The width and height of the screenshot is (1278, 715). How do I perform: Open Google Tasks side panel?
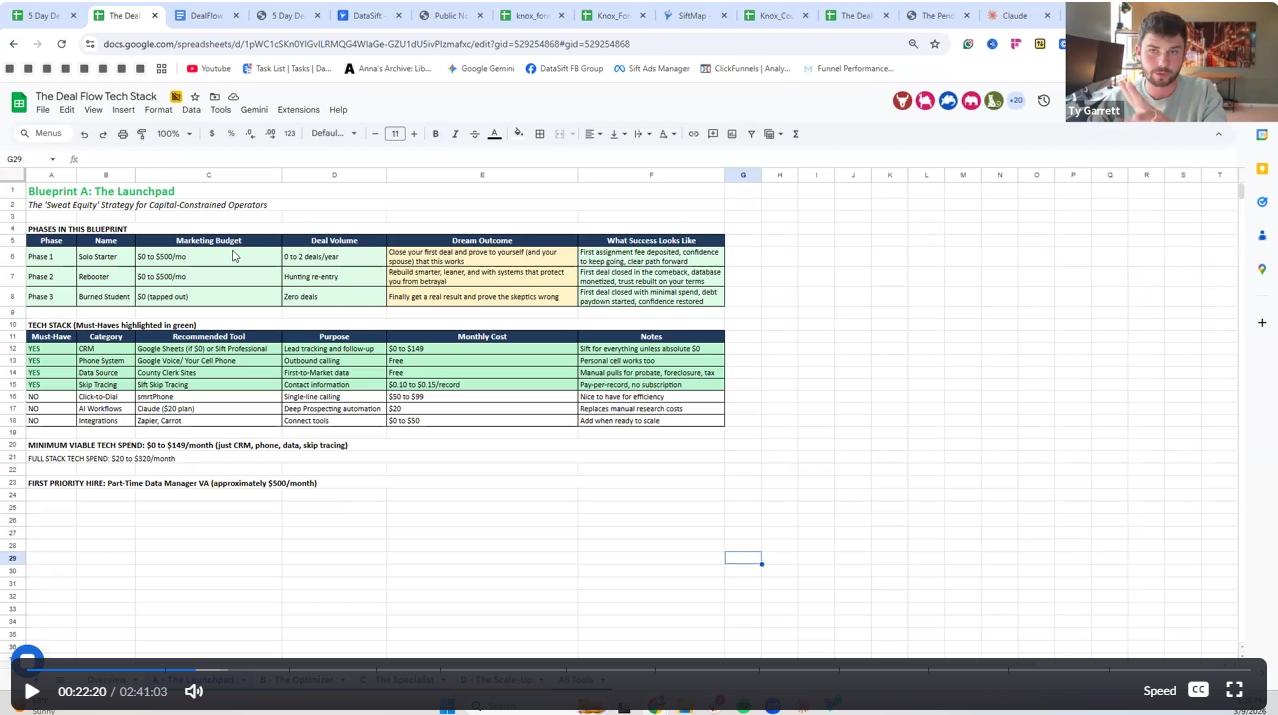pos(1262,202)
